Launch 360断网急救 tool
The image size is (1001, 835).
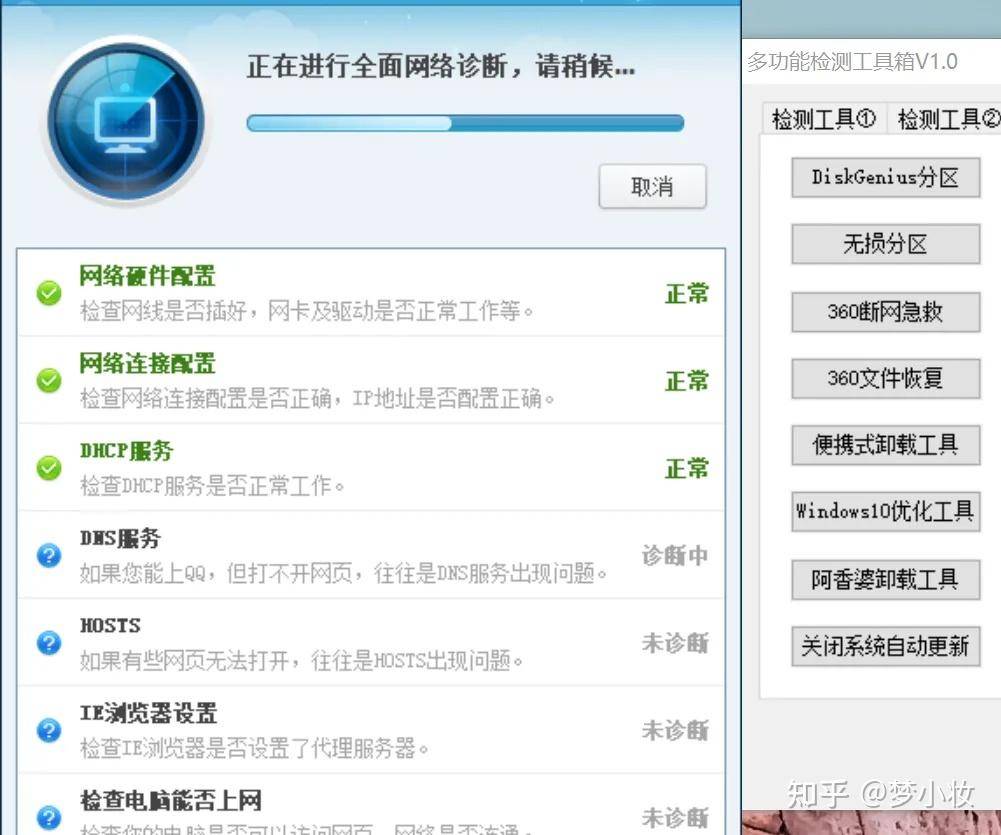pos(885,312)
